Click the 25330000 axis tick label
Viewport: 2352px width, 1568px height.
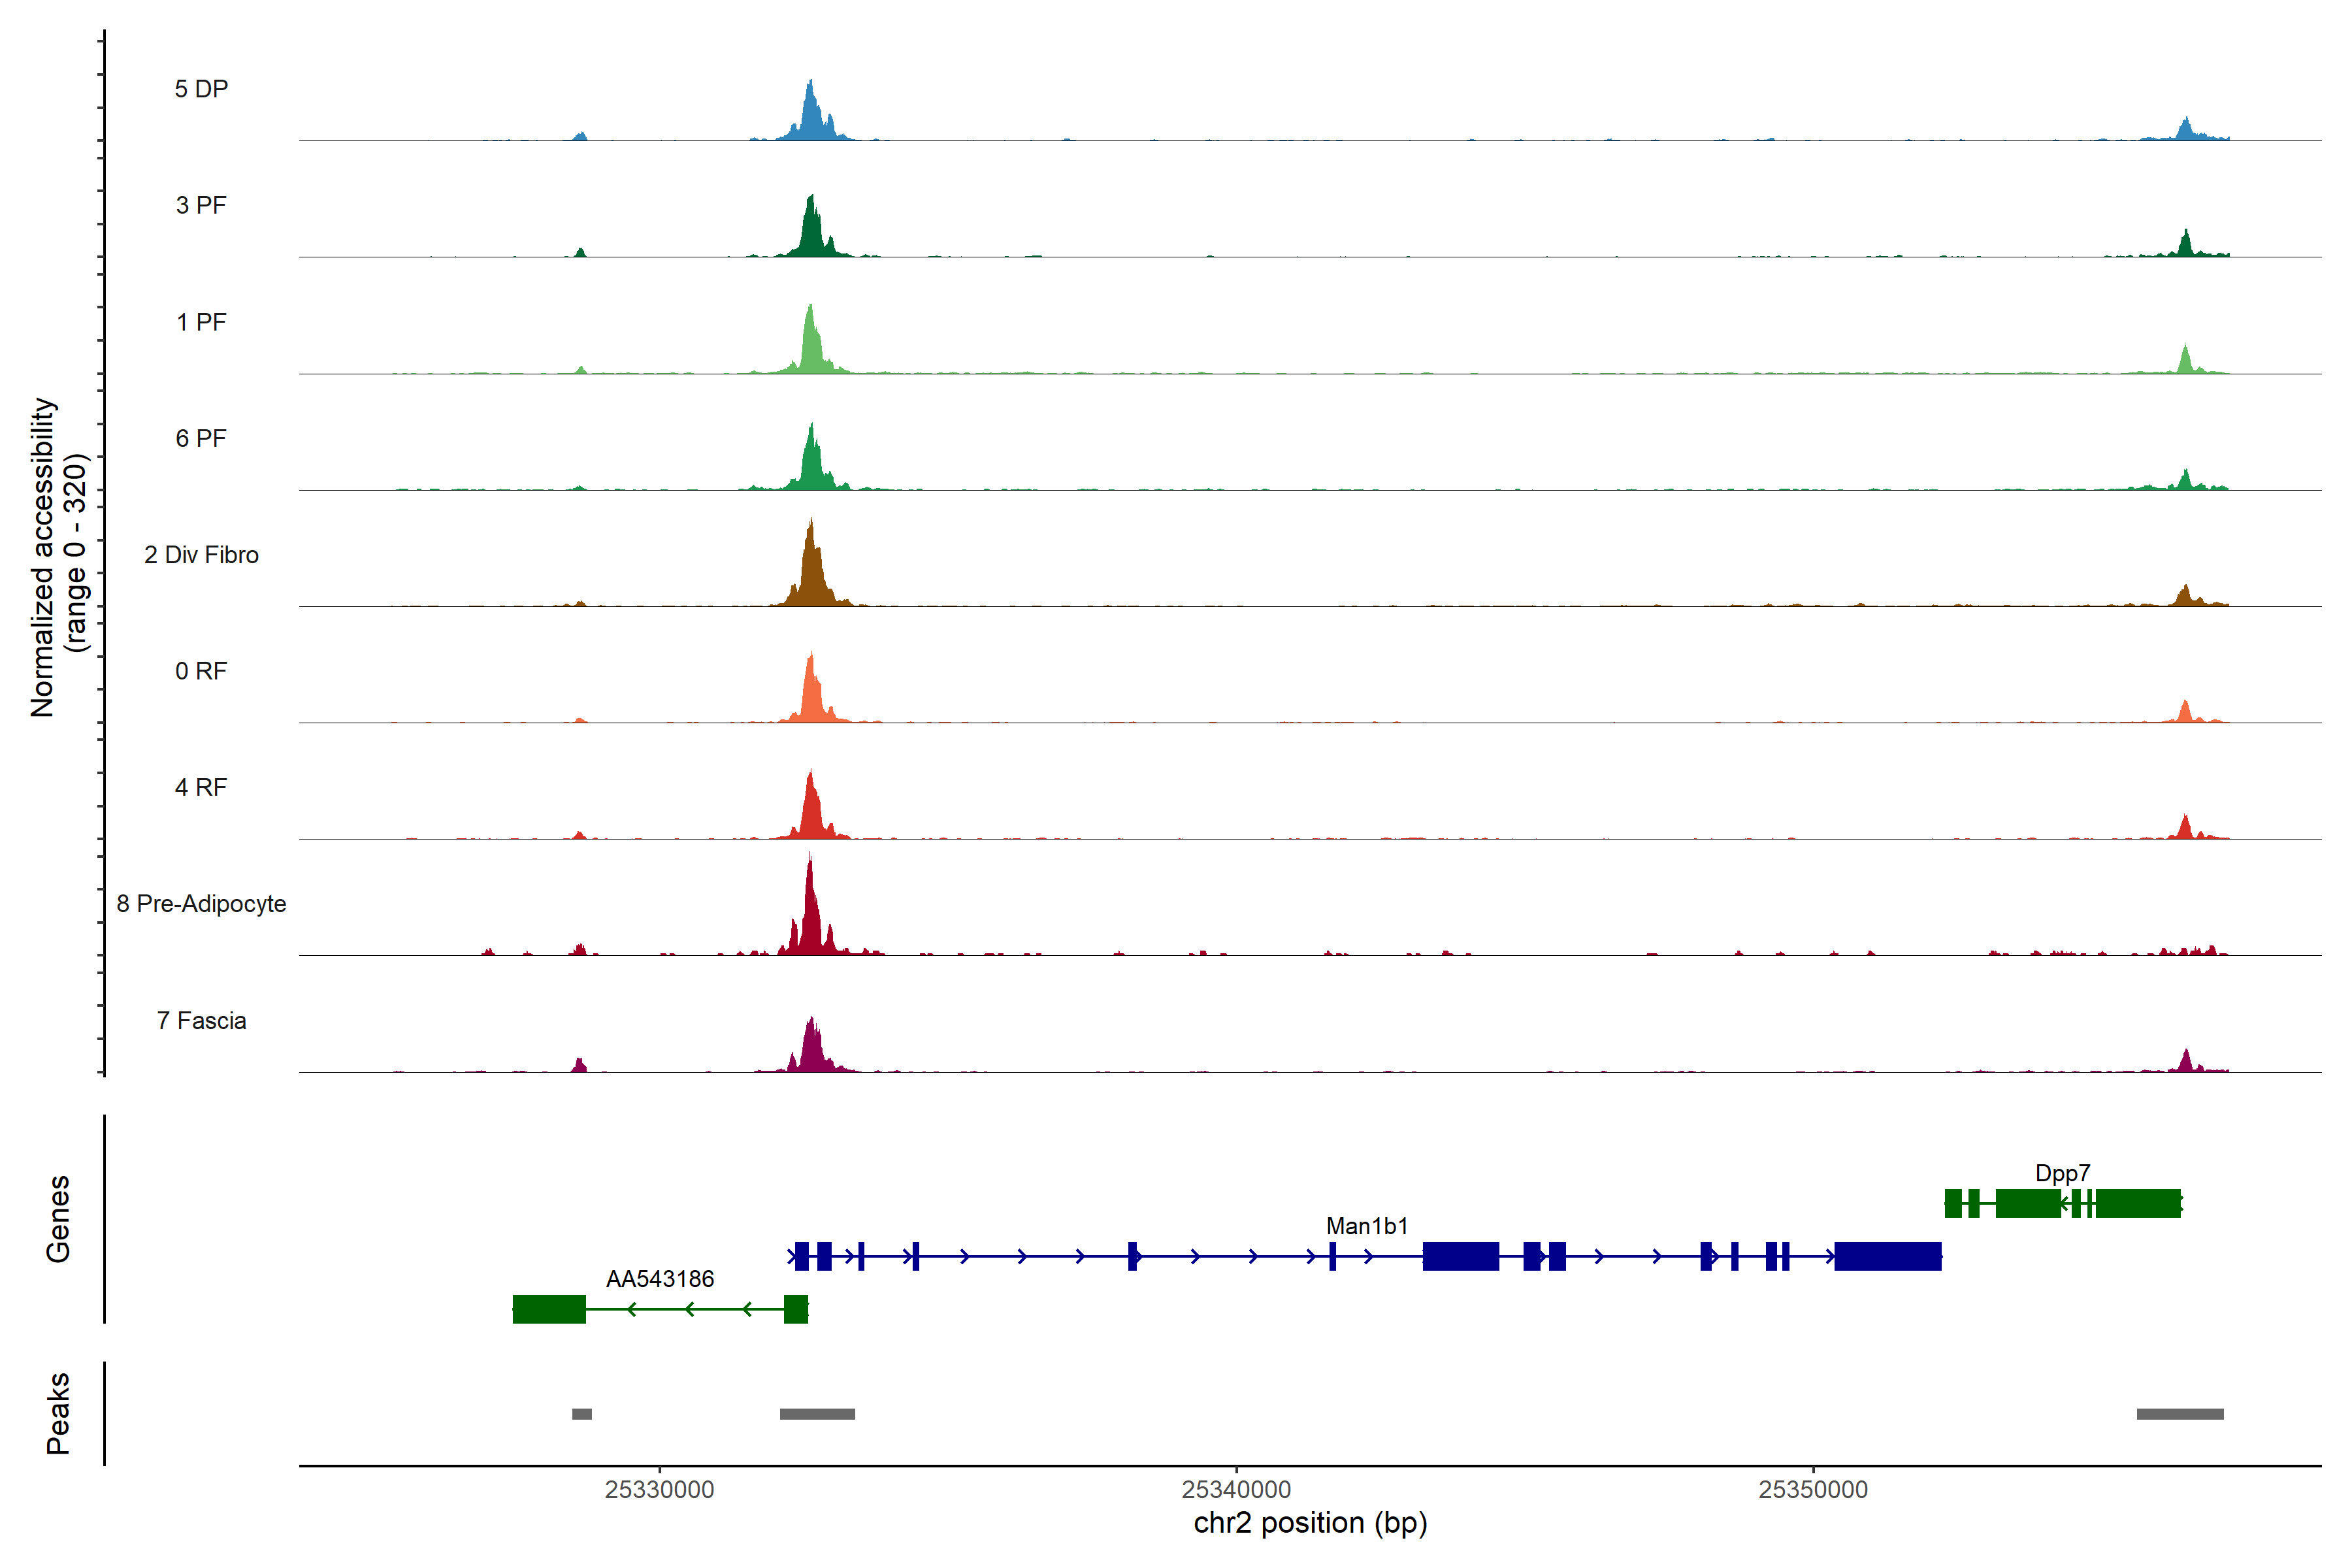659,1490
